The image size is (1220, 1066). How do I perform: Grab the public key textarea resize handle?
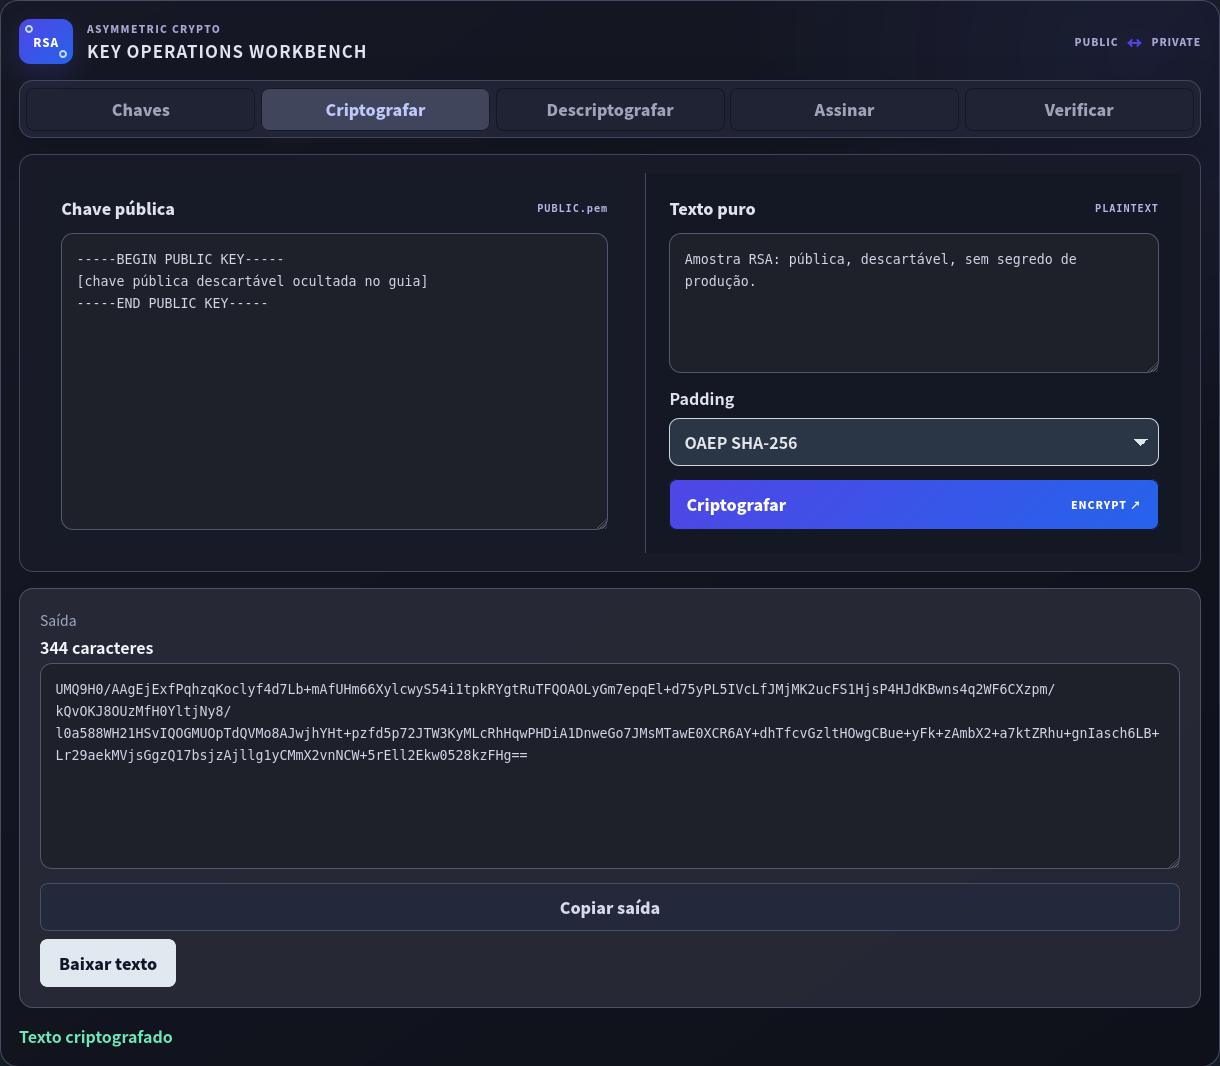601,523
